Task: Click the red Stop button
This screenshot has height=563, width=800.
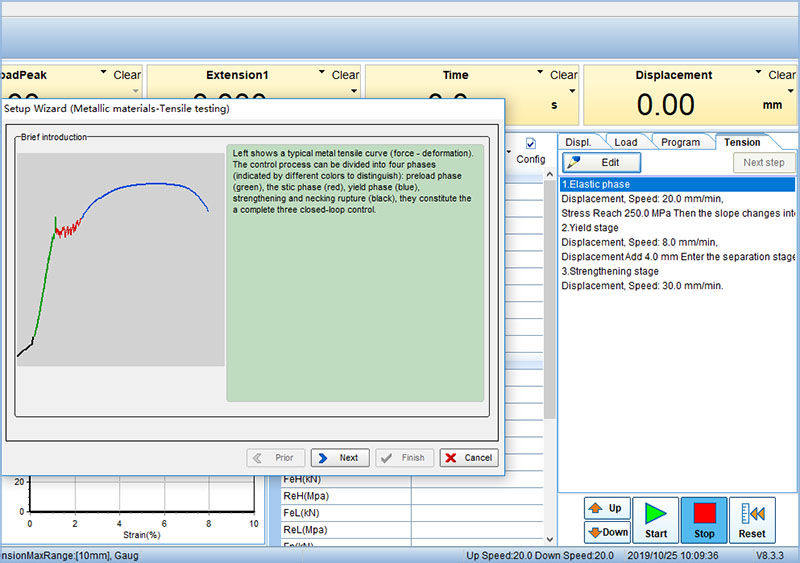Action: tap(704, 521)
